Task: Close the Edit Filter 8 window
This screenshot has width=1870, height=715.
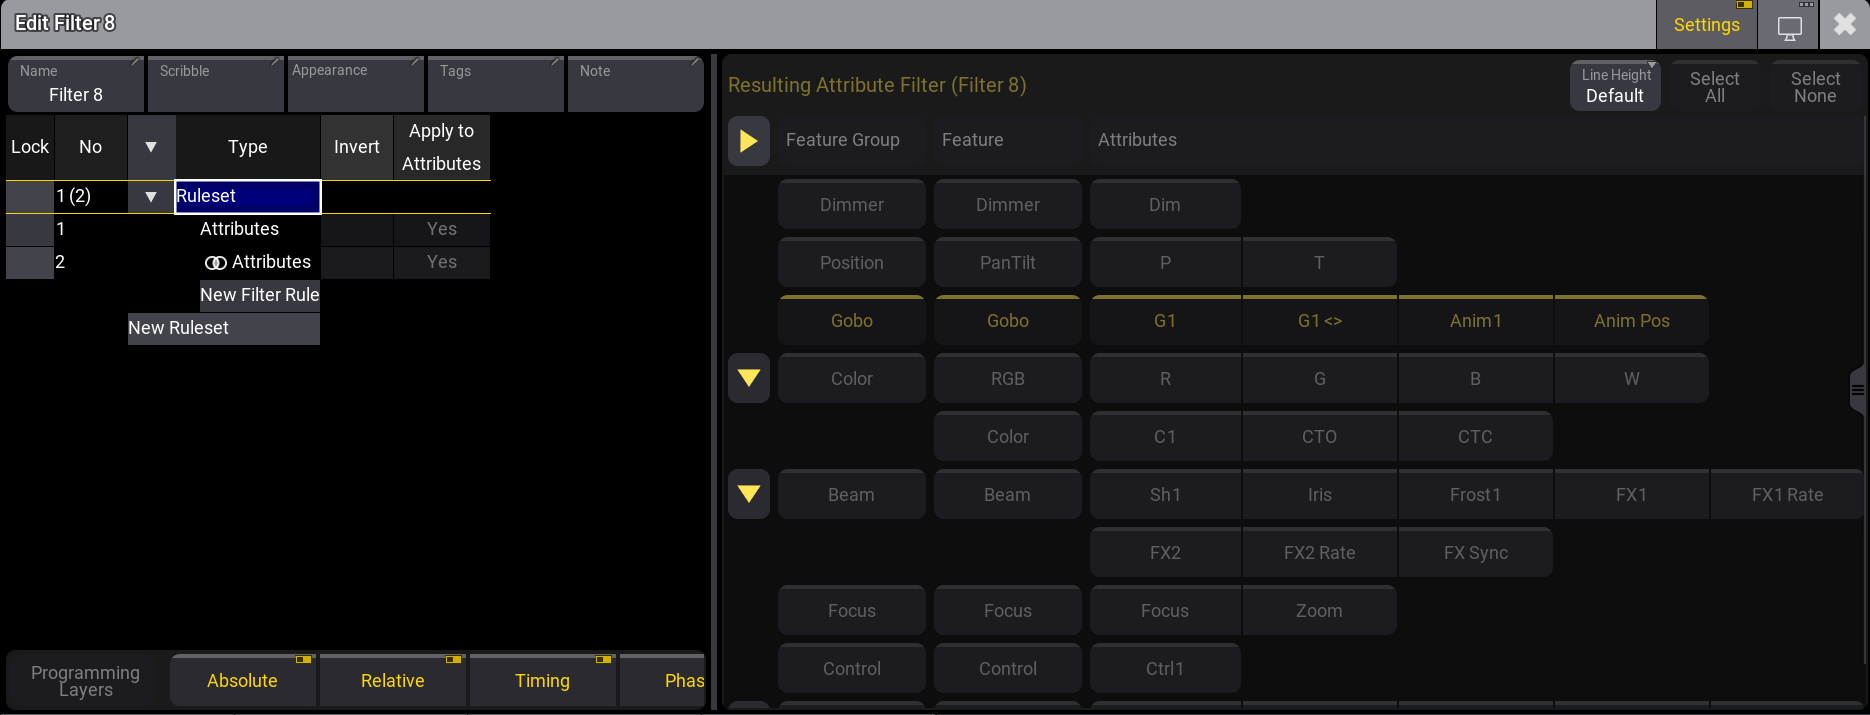Action: (1844, 25)
